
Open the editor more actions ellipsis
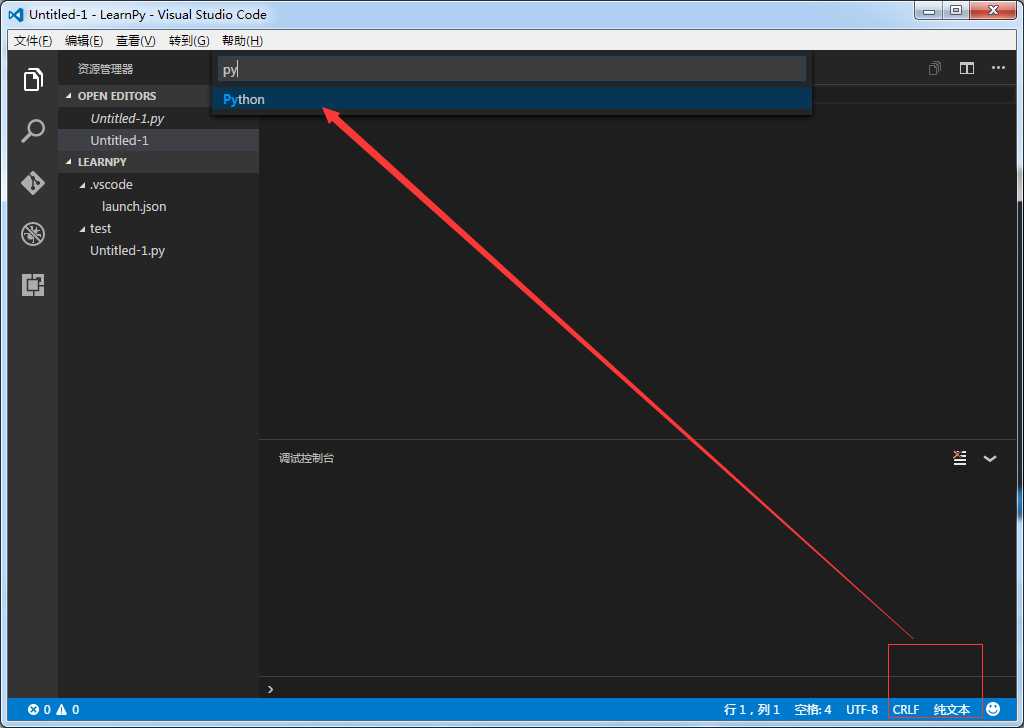click(x=998, y=68)
